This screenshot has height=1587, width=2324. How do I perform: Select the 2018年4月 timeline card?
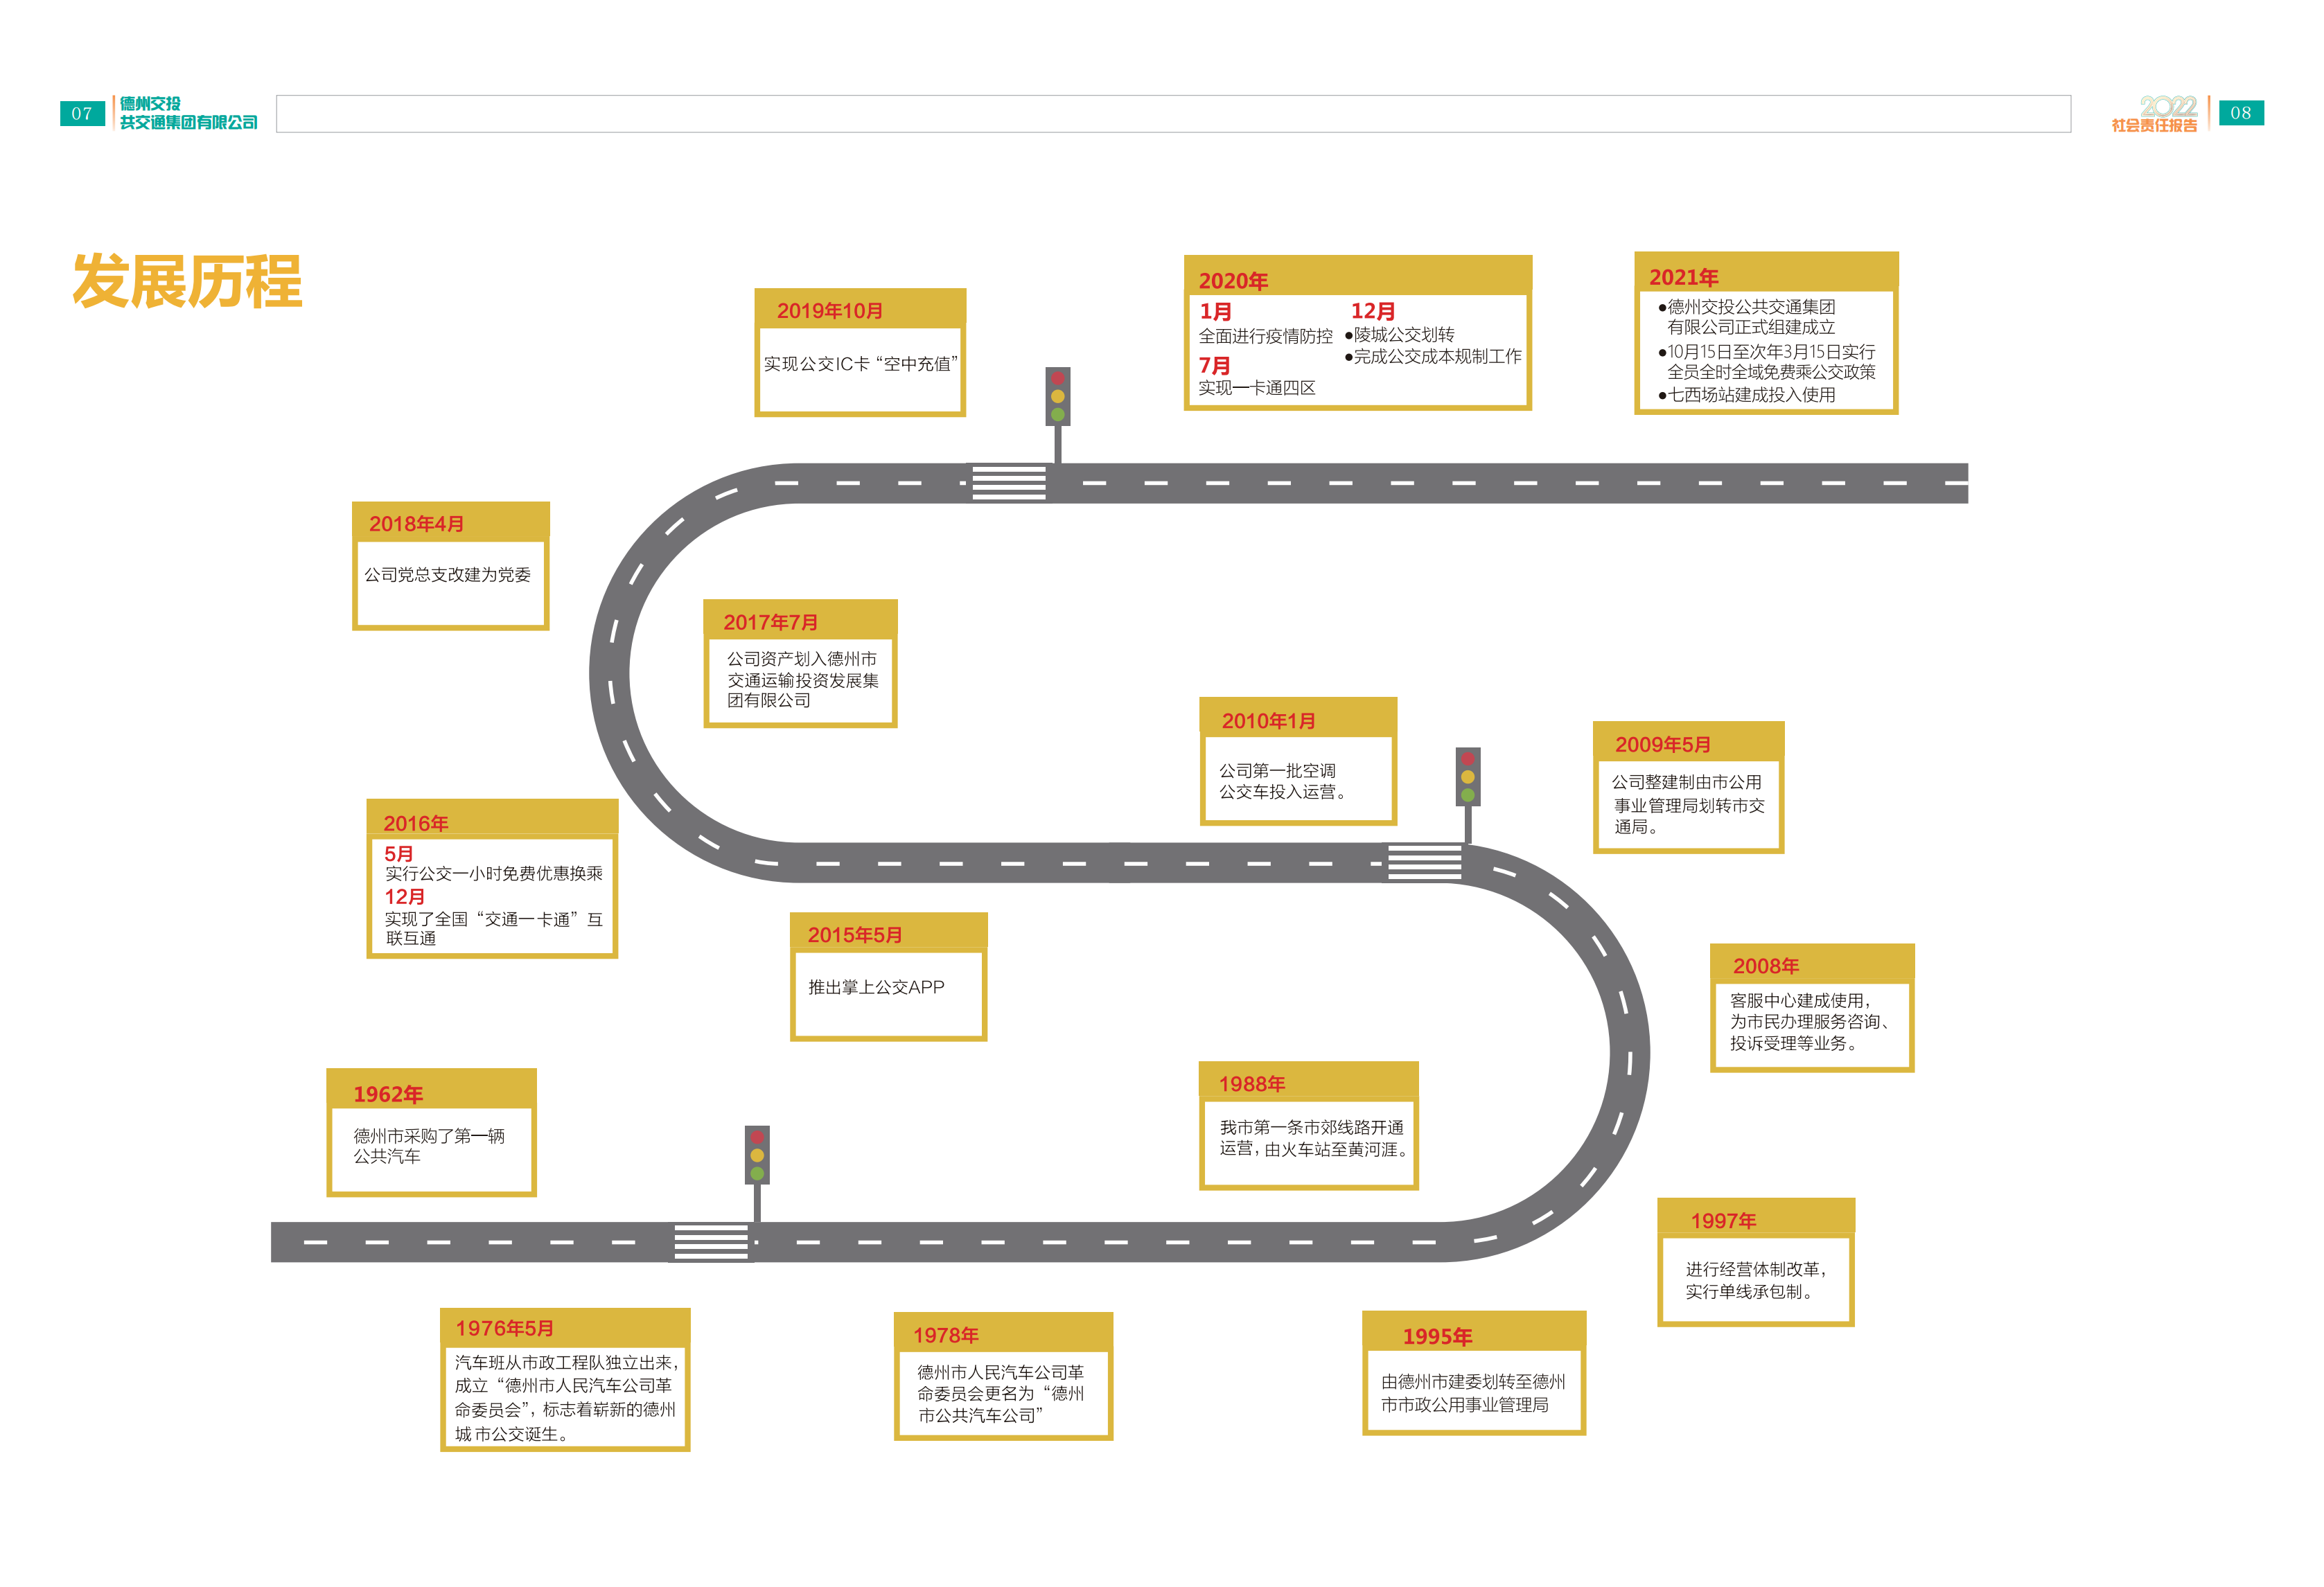(x=450, y=566)
